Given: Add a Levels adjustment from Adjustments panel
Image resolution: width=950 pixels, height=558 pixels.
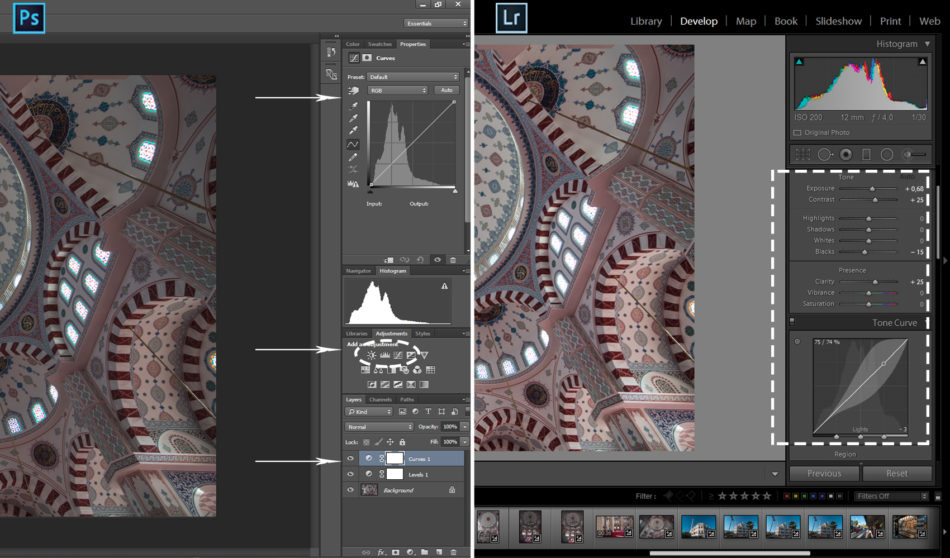Looking at the screenshot, I should tap(384, 355).
